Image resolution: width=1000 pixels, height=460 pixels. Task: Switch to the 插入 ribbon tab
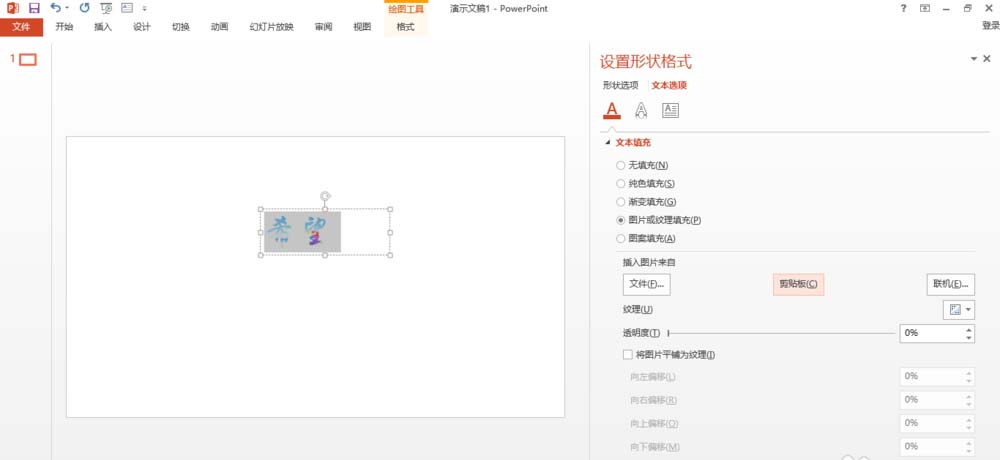coord(103,27)
